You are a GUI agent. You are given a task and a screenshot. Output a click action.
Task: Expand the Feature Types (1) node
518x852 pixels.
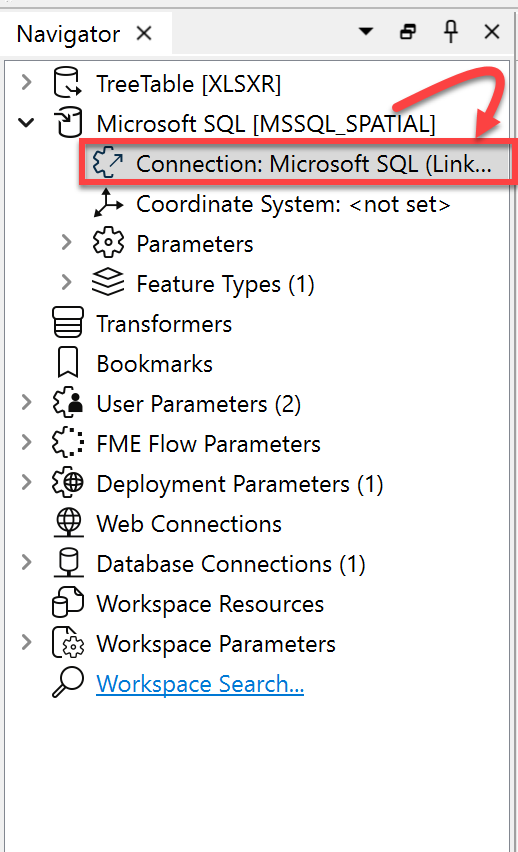point(66,283)
